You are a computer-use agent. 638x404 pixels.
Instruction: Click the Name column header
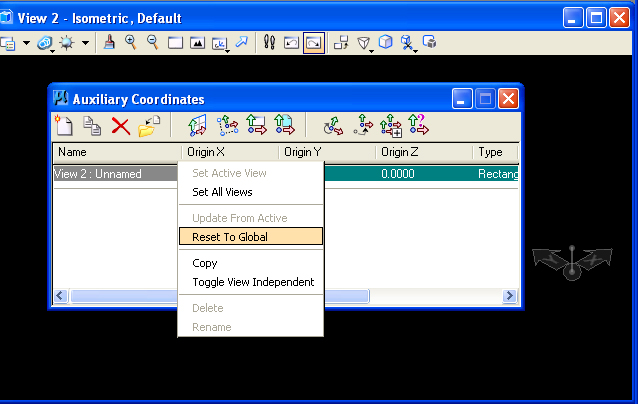[117, 152]
